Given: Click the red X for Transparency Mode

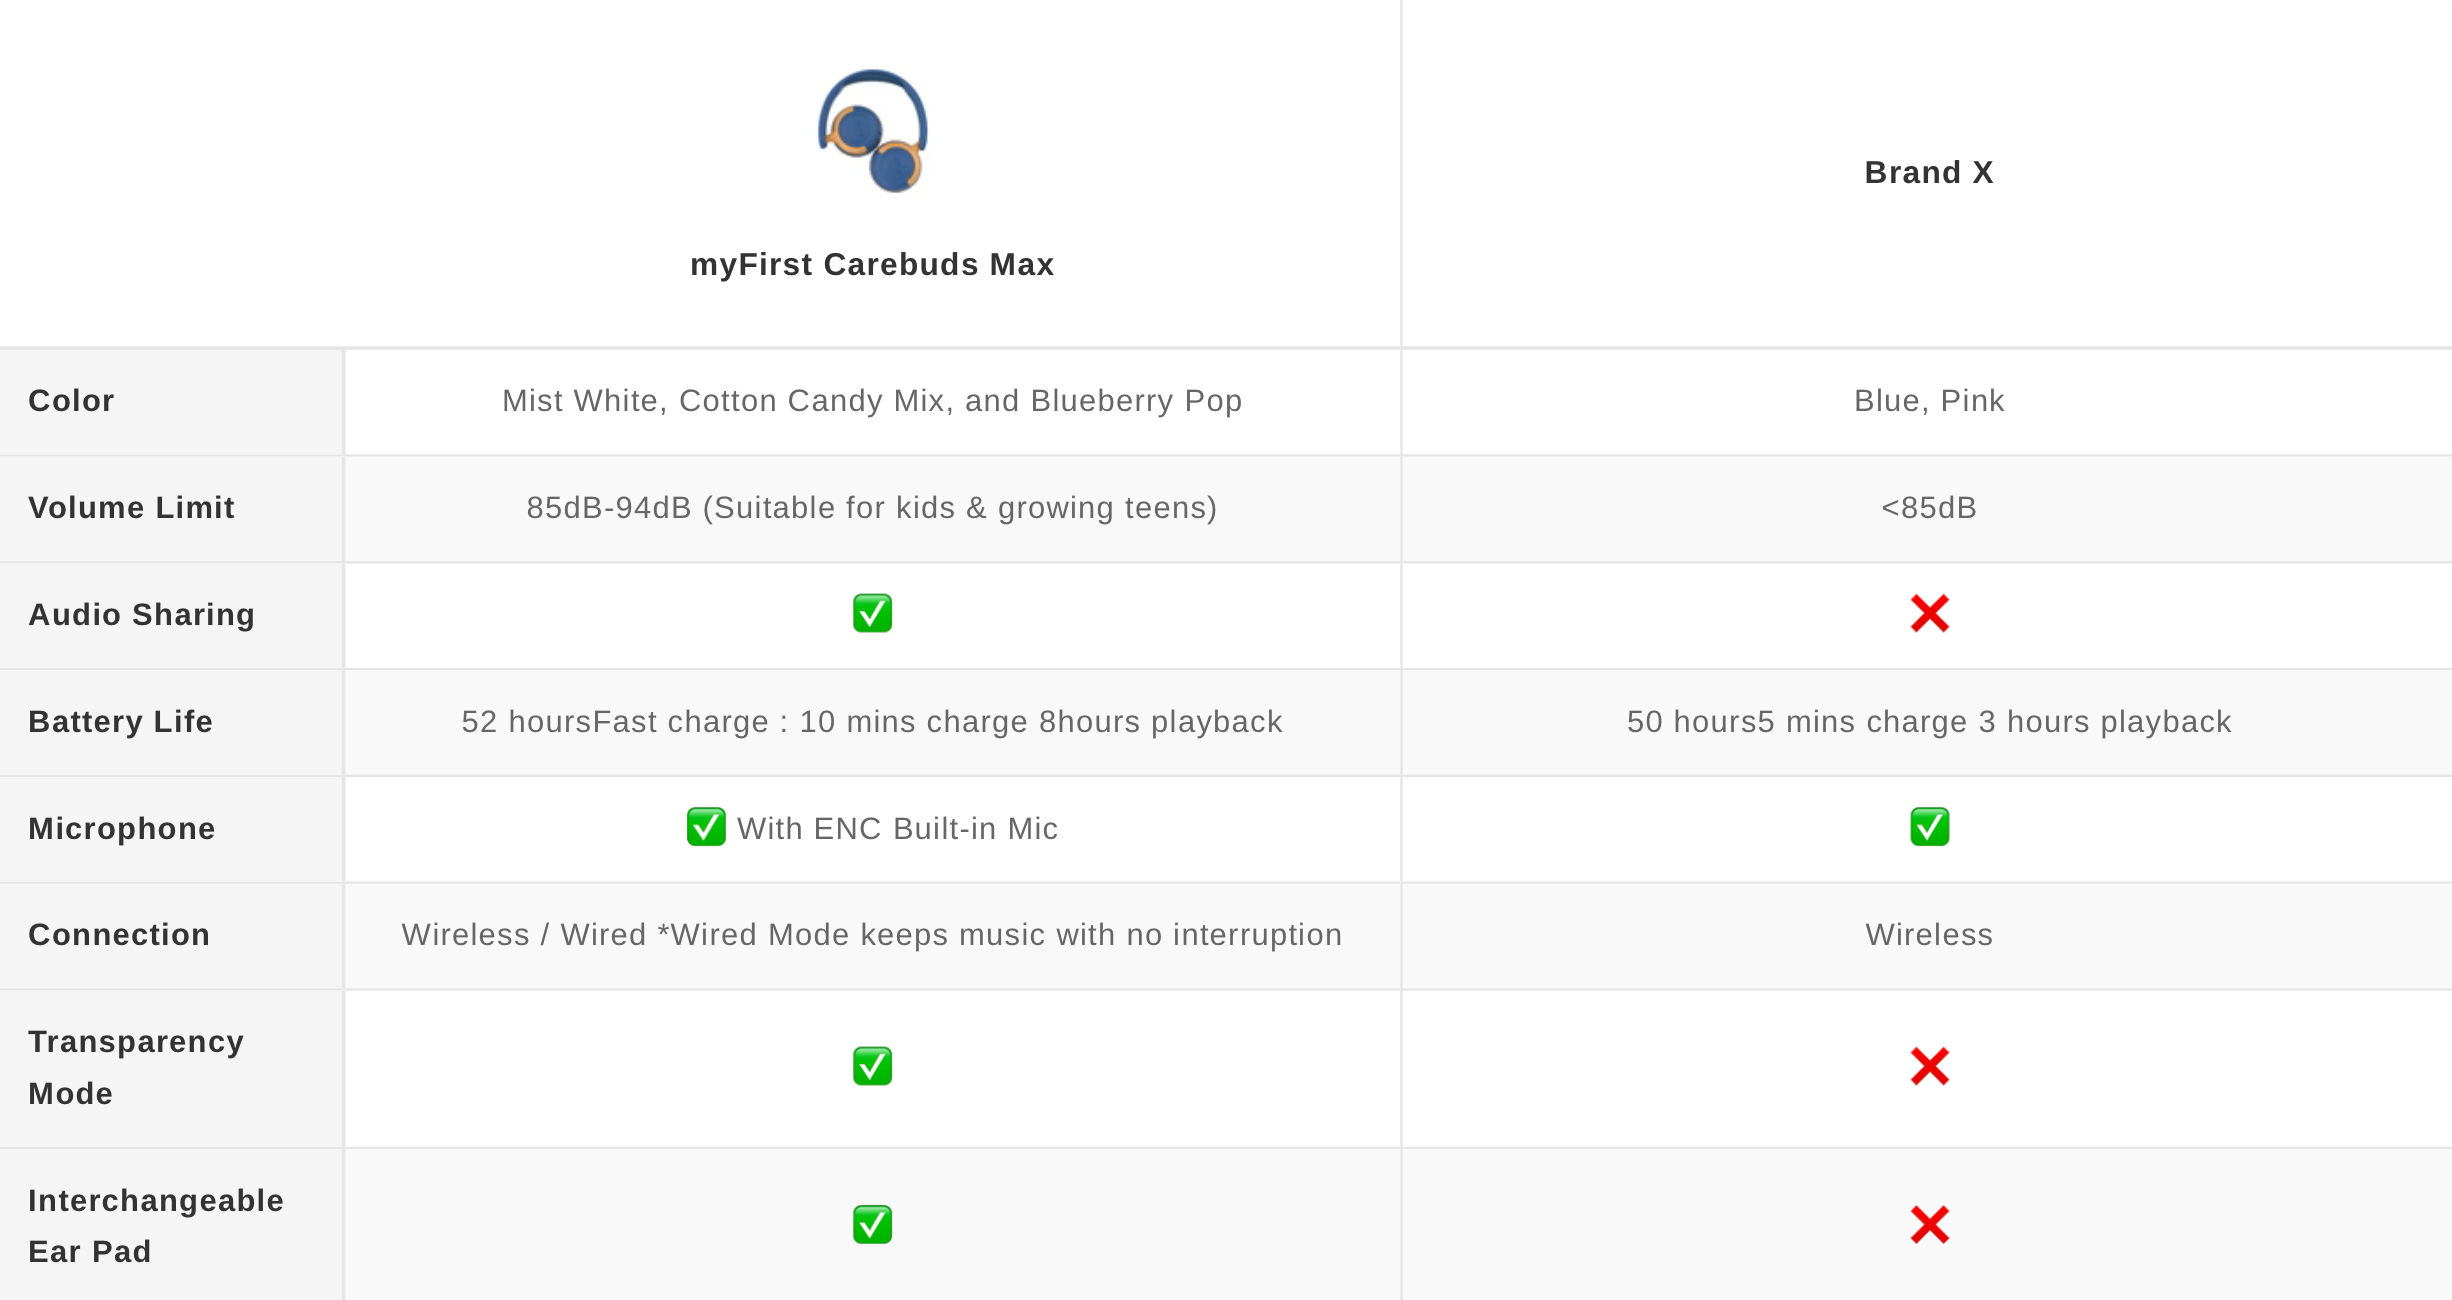Looking at the screenshot, I should [x=1929, y=1066].
